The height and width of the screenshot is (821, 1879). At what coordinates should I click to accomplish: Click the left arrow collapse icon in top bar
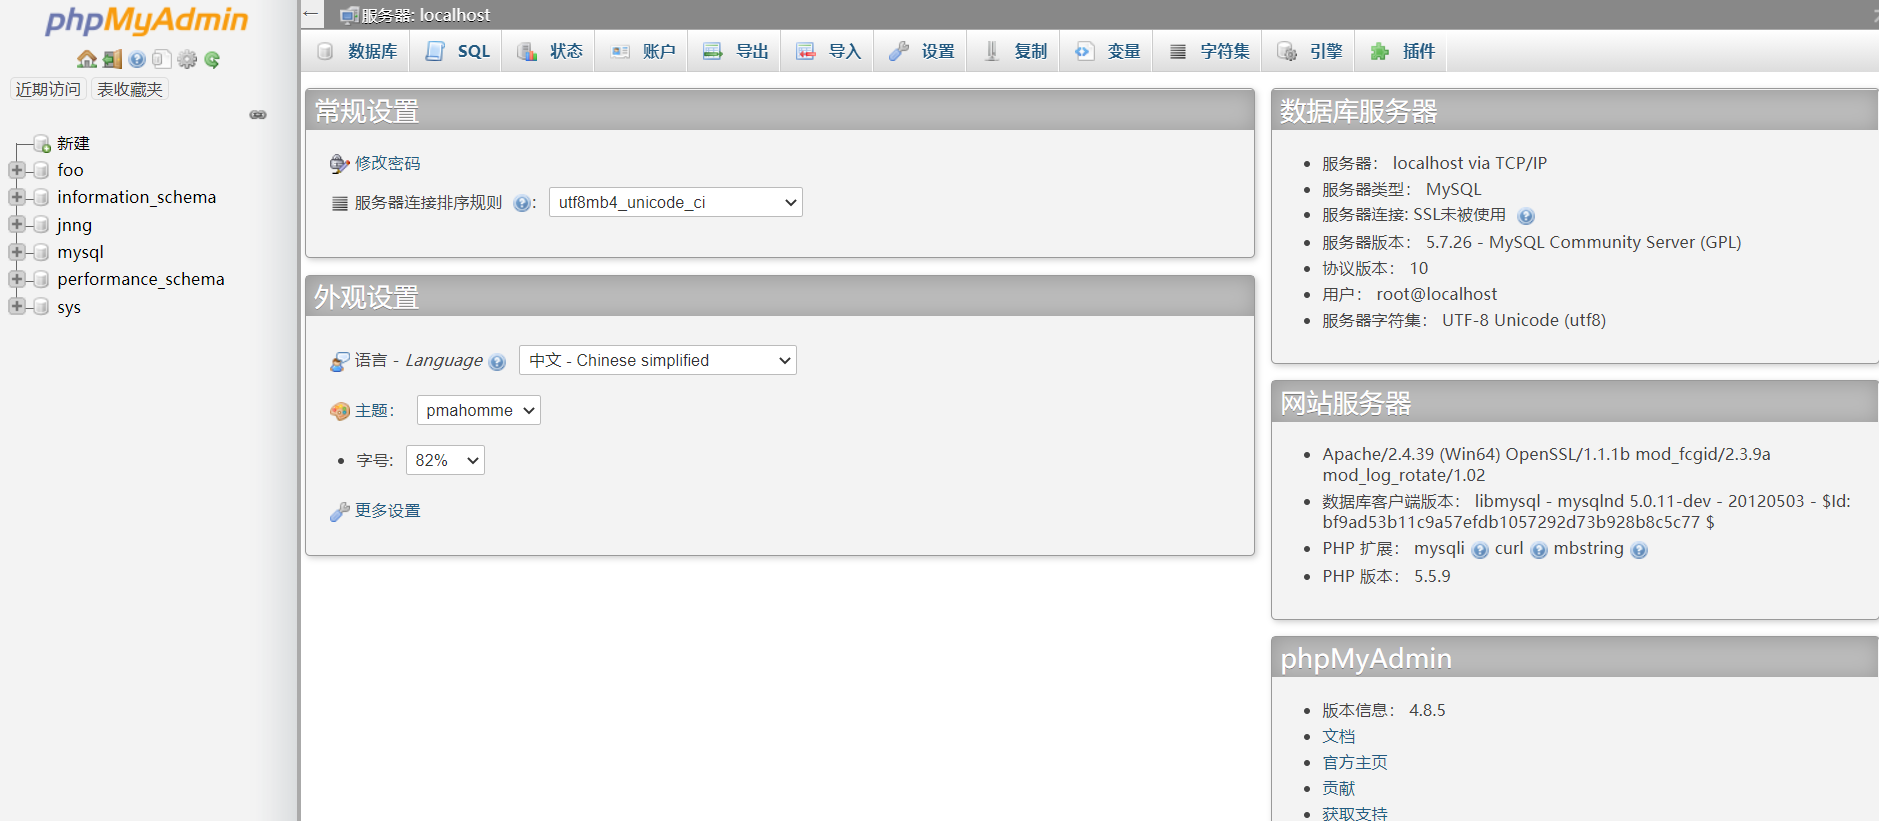[311, 14]
